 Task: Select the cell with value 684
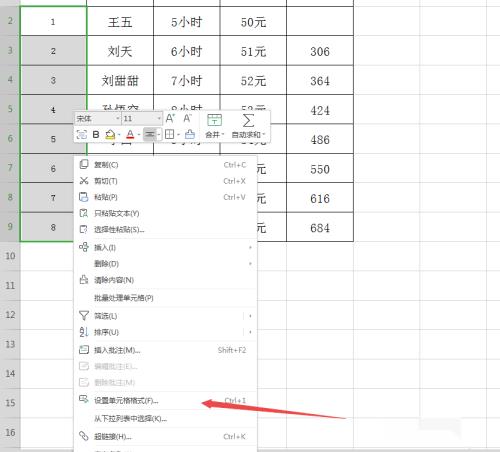(x=320, y=227)
